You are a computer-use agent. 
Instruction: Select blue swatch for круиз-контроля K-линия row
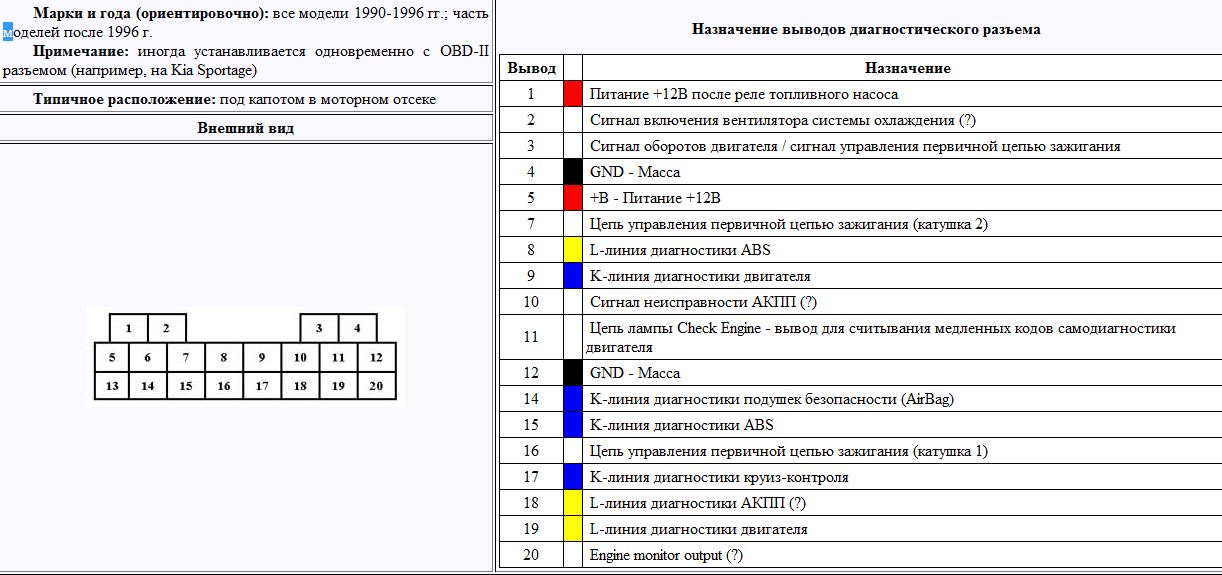pyautogui.click(x=573, y=477)
